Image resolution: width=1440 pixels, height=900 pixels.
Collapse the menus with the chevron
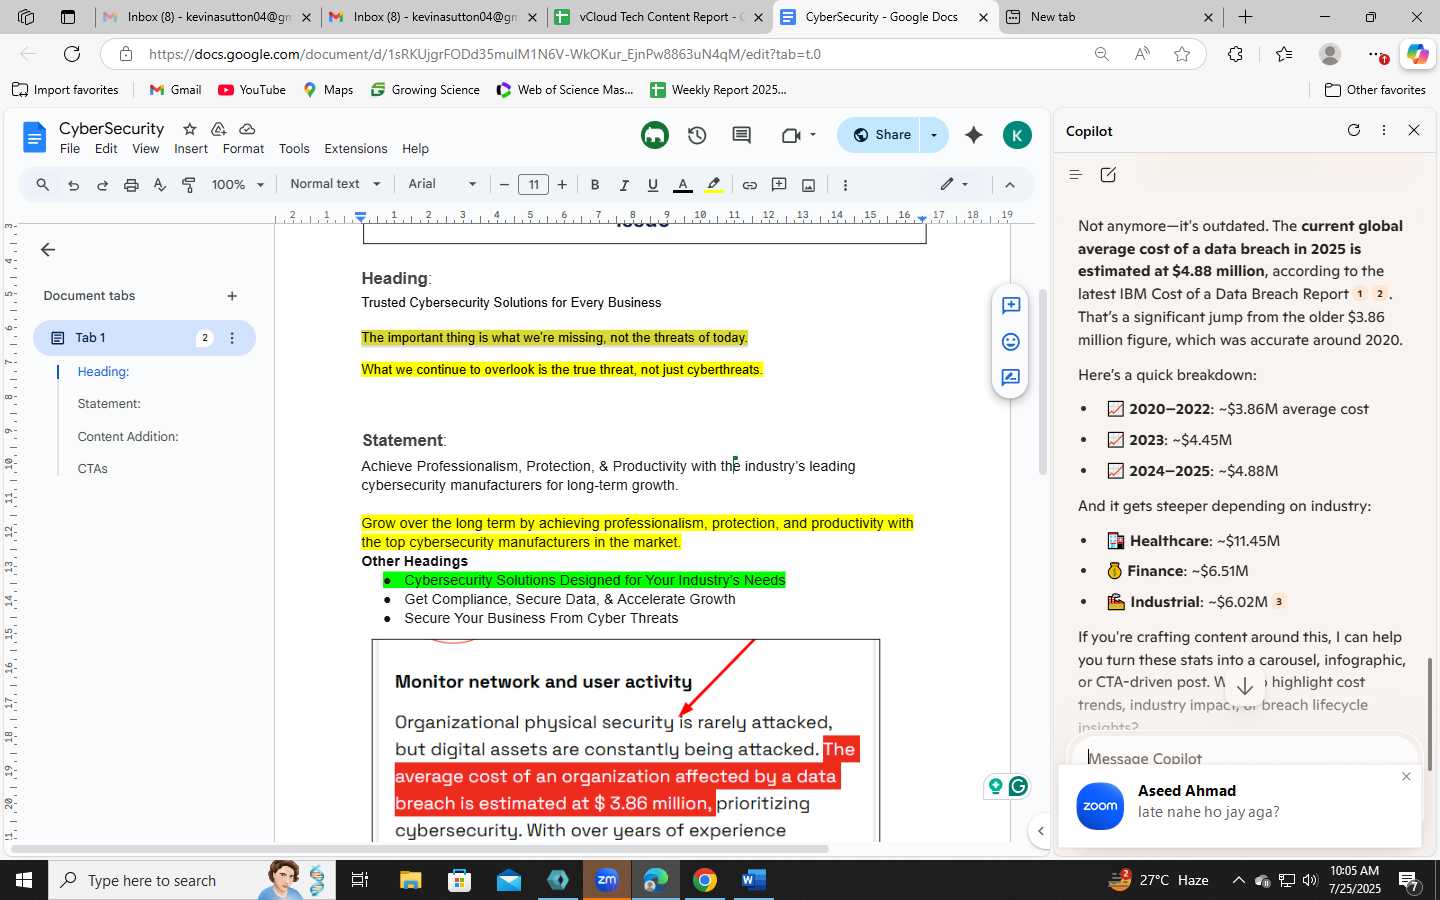coord(1009,185)
